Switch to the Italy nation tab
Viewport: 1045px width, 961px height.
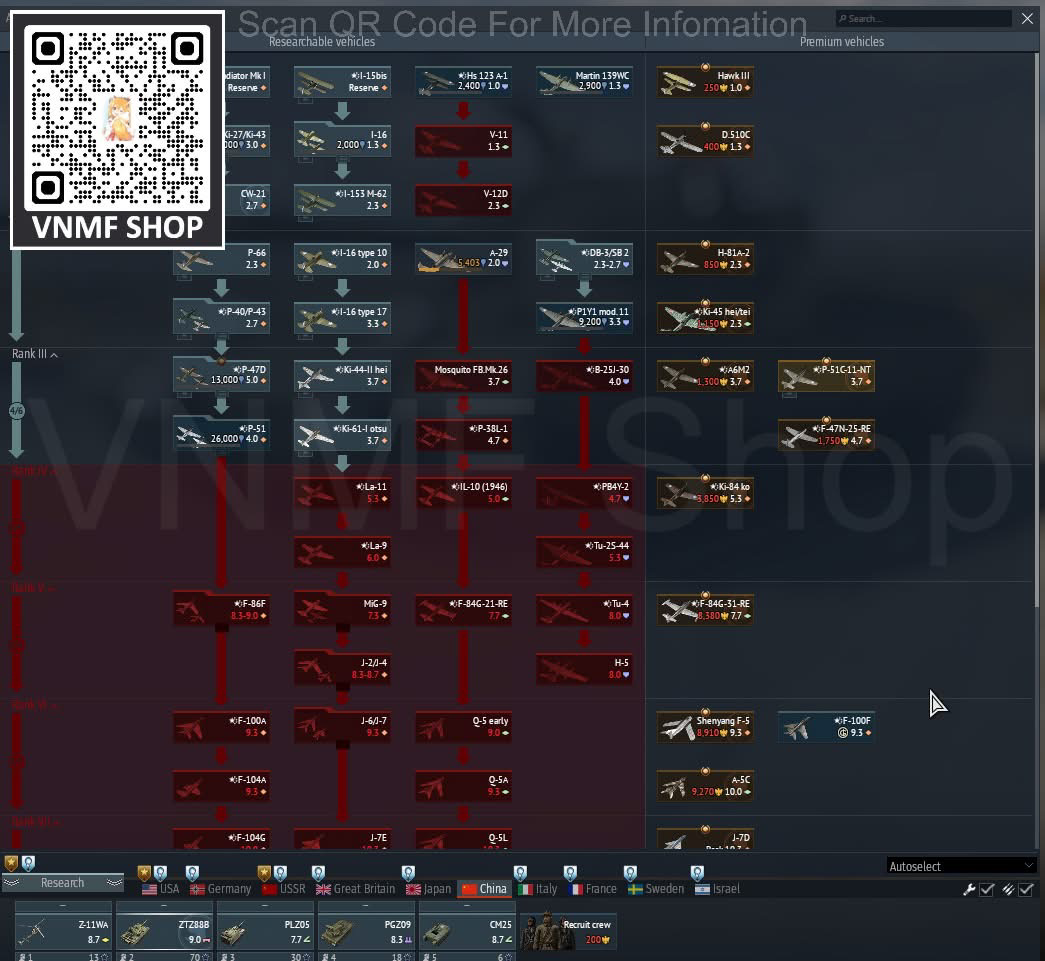tap(537, 888)
